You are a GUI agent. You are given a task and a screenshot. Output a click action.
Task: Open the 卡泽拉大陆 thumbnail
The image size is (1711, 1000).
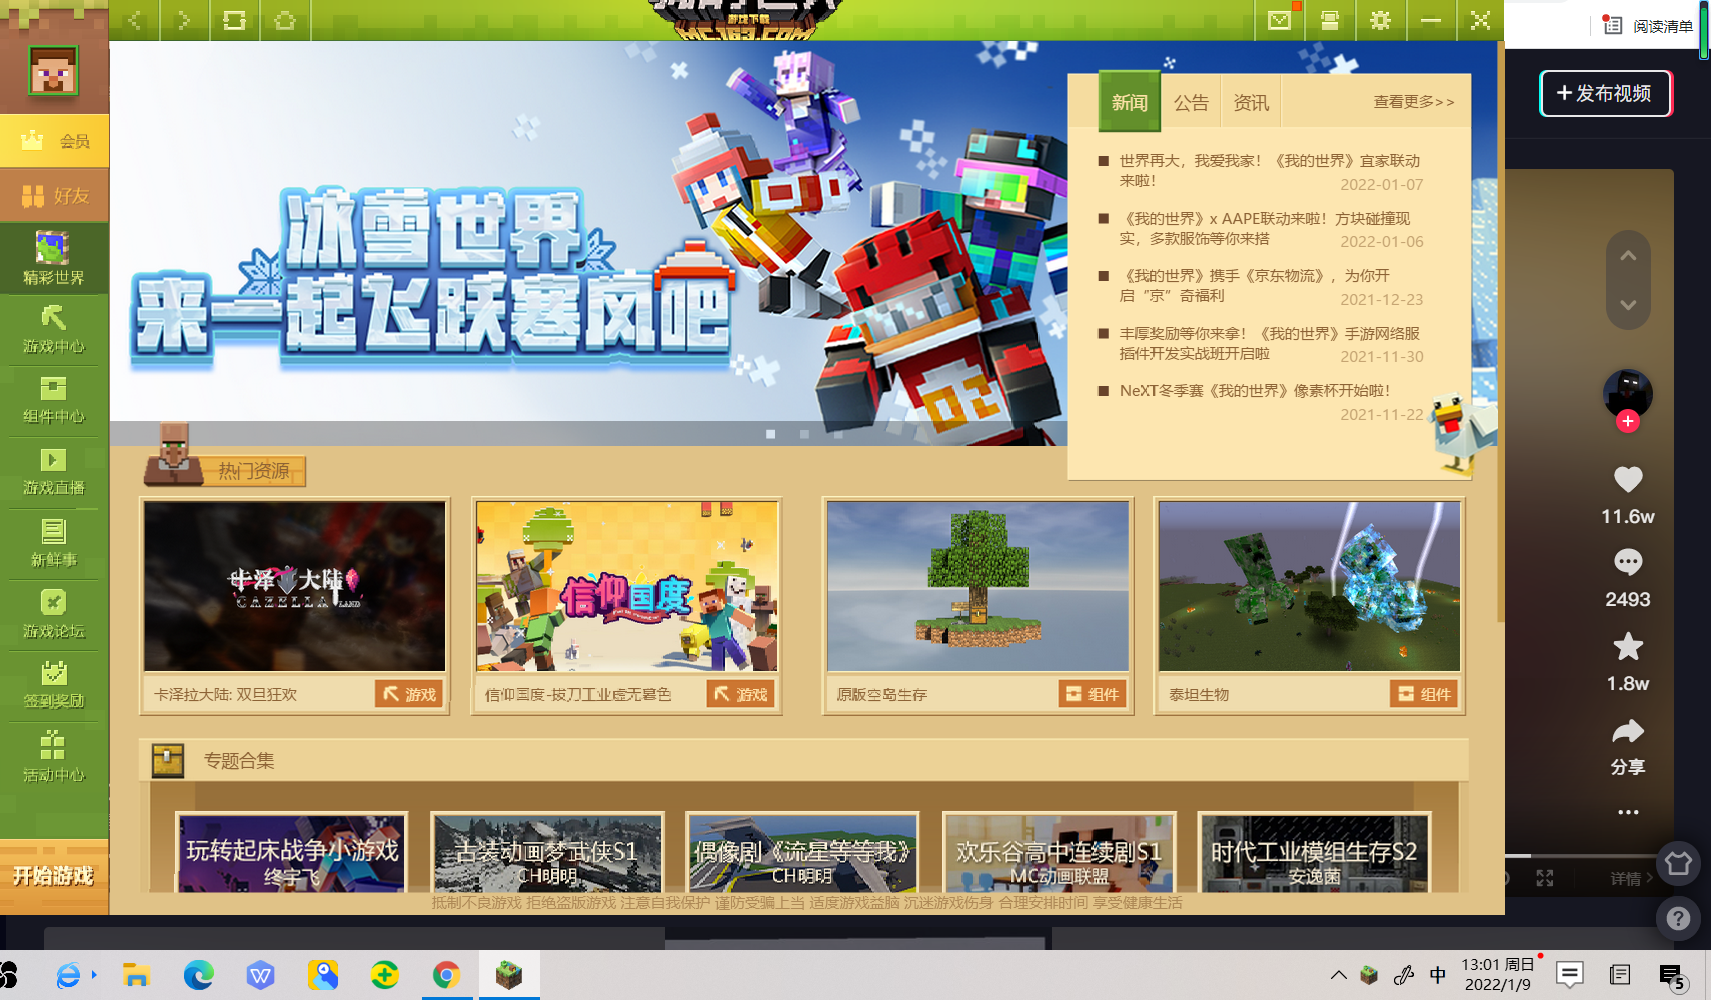295,586
